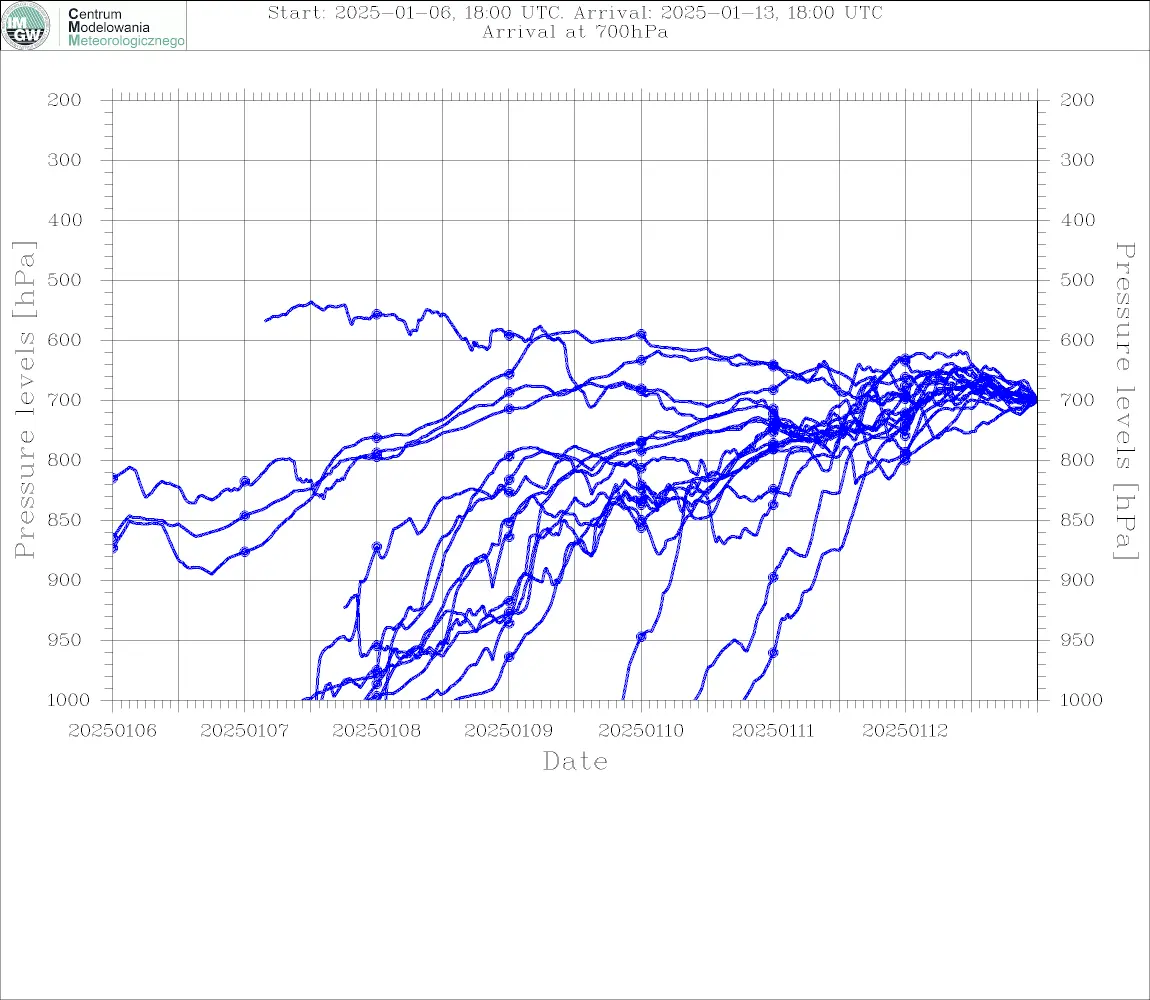Click the left axis 850 pressure label
The height and width of the screenshot is (1000, 1150).
65,520
